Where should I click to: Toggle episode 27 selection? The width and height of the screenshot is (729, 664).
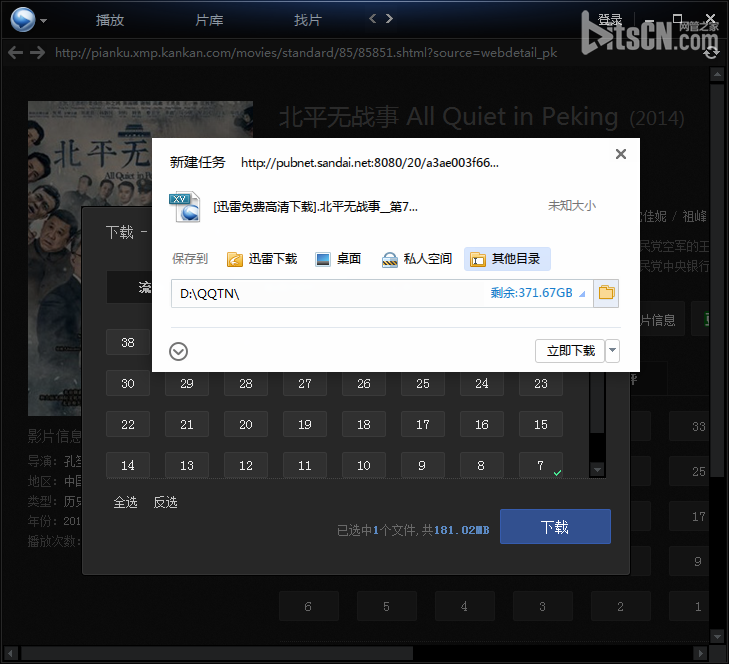[x=305, y=384]
